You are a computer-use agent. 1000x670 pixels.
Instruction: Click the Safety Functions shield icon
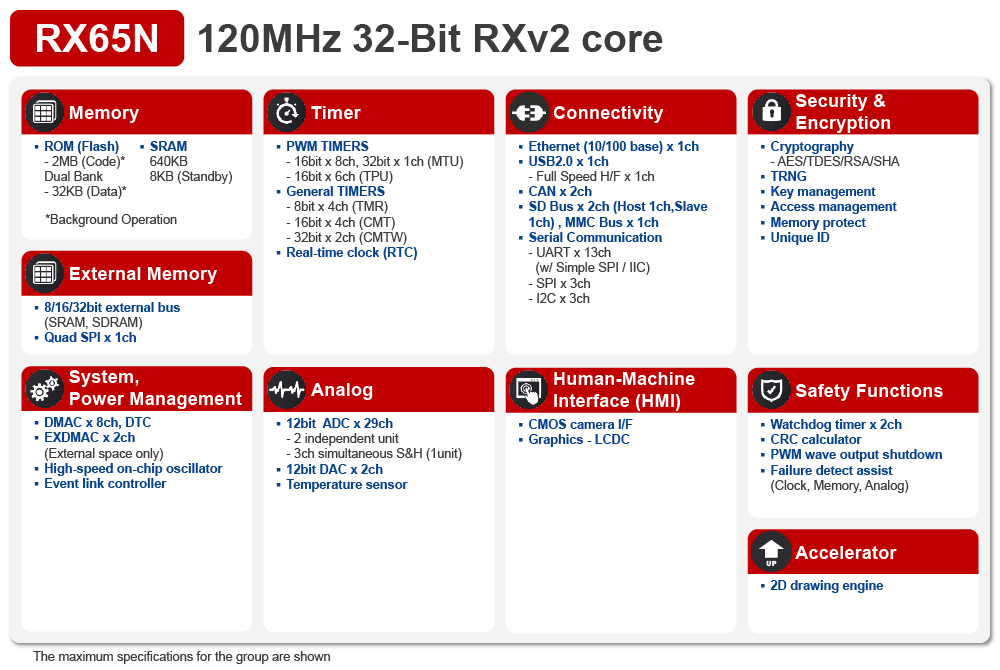(x=771, y=389)
